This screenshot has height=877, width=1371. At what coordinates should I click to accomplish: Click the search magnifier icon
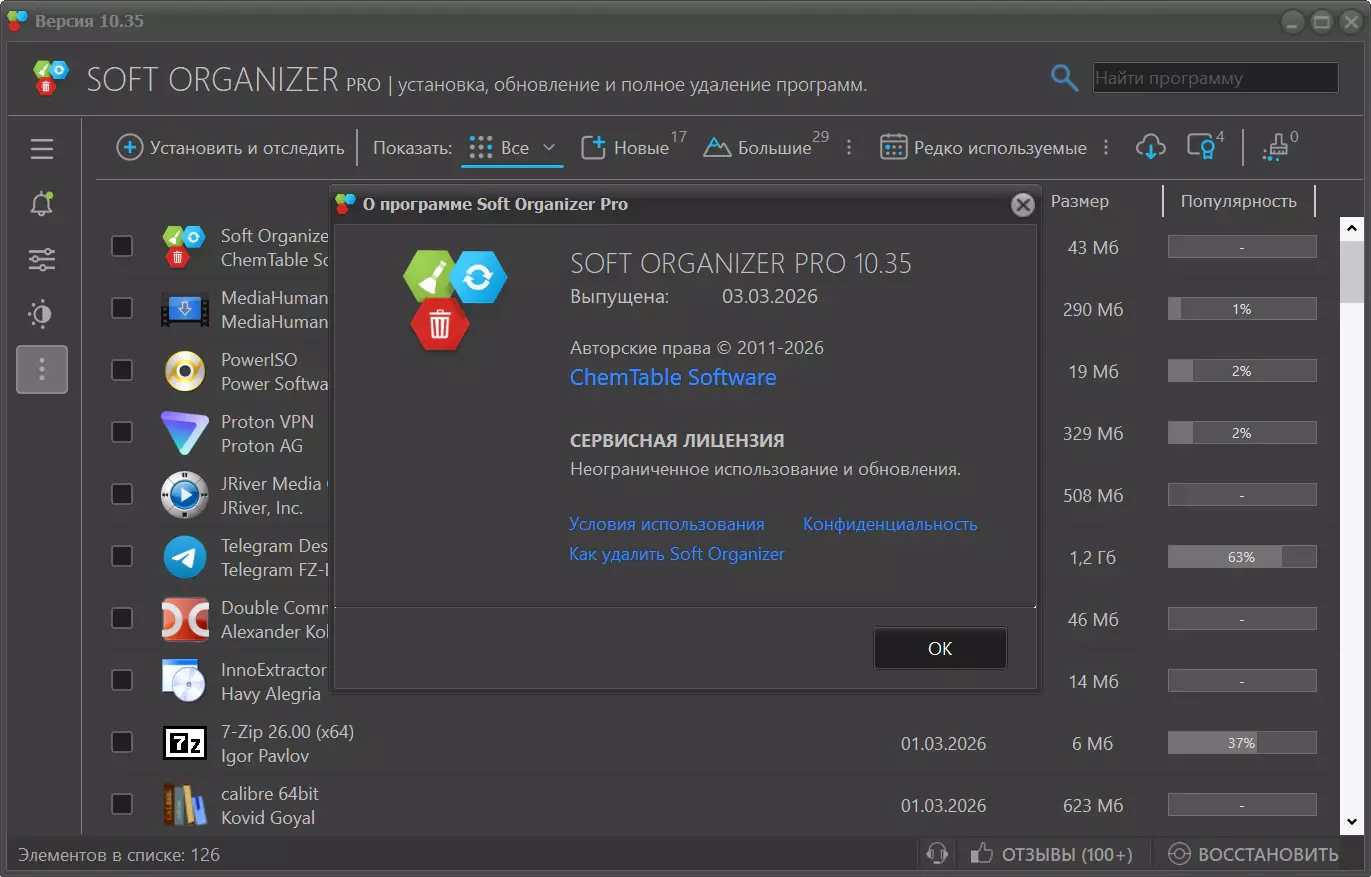(1064, 78)
